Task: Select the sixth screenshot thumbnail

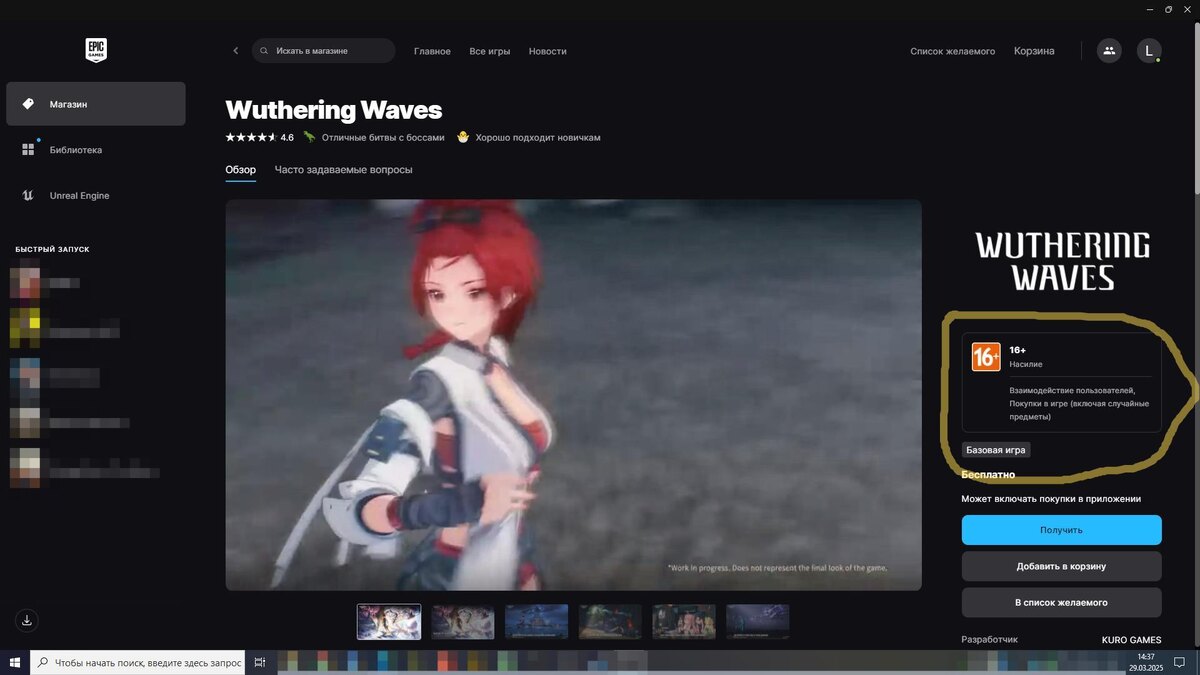Action: [758, 621]
